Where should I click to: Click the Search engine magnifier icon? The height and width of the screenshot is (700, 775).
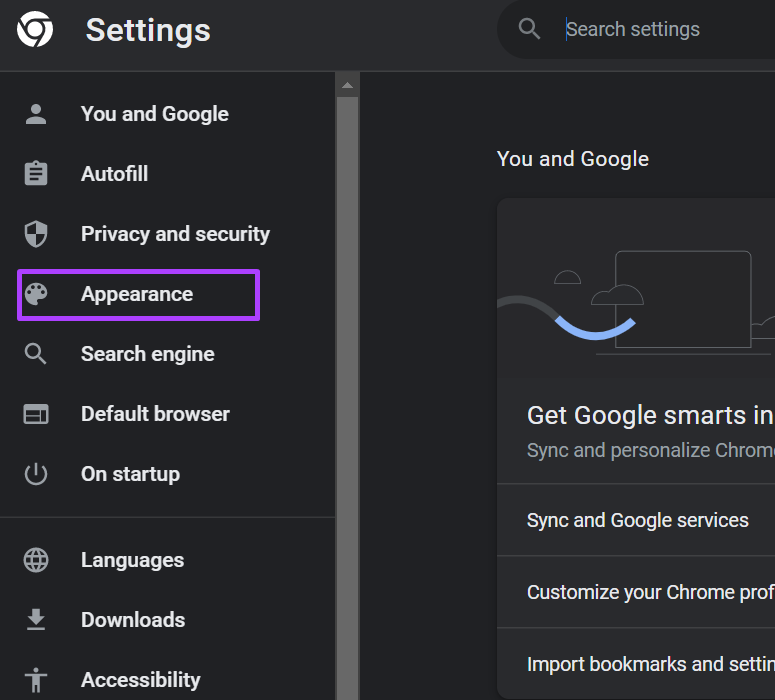36,354
